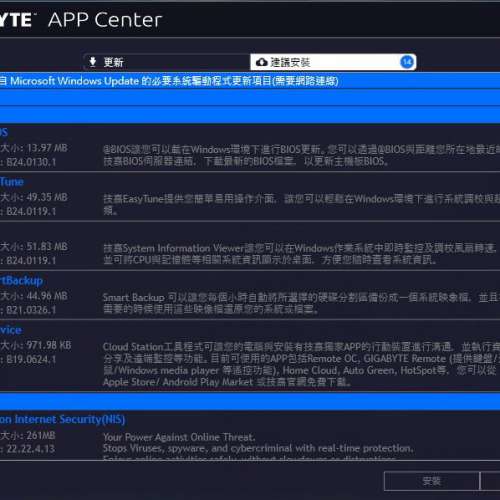Click the version number B21.0326.1
This screenshot has width=500, height=500.
pyautogui.click(x=31, y=310)
